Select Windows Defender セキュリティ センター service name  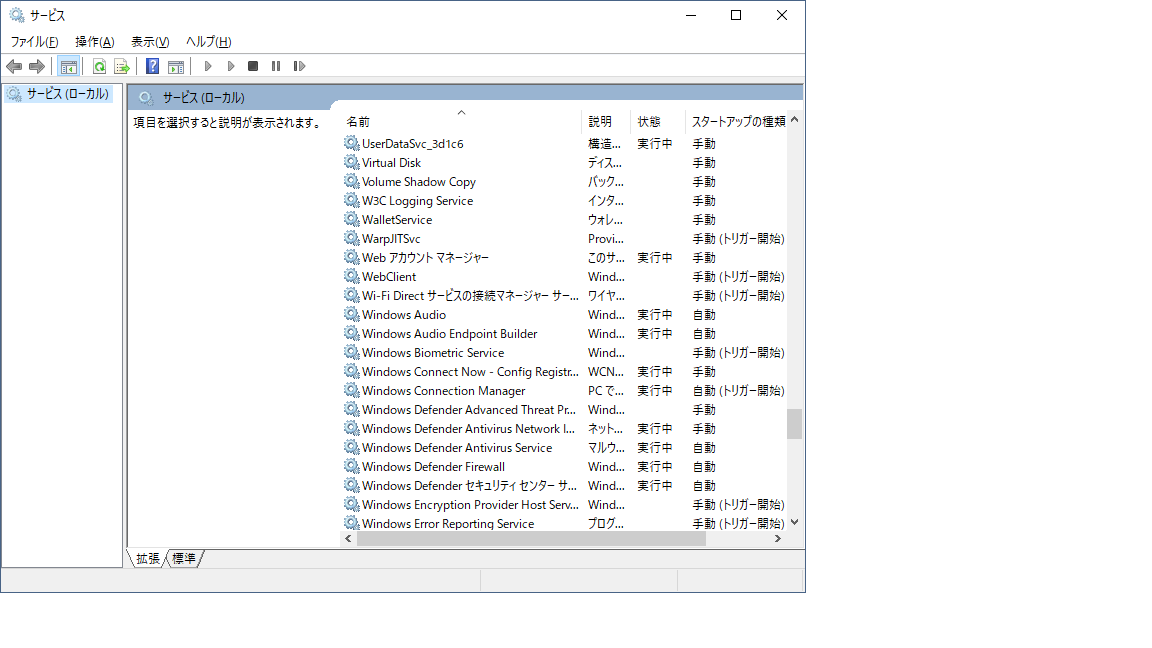(469, 486)
